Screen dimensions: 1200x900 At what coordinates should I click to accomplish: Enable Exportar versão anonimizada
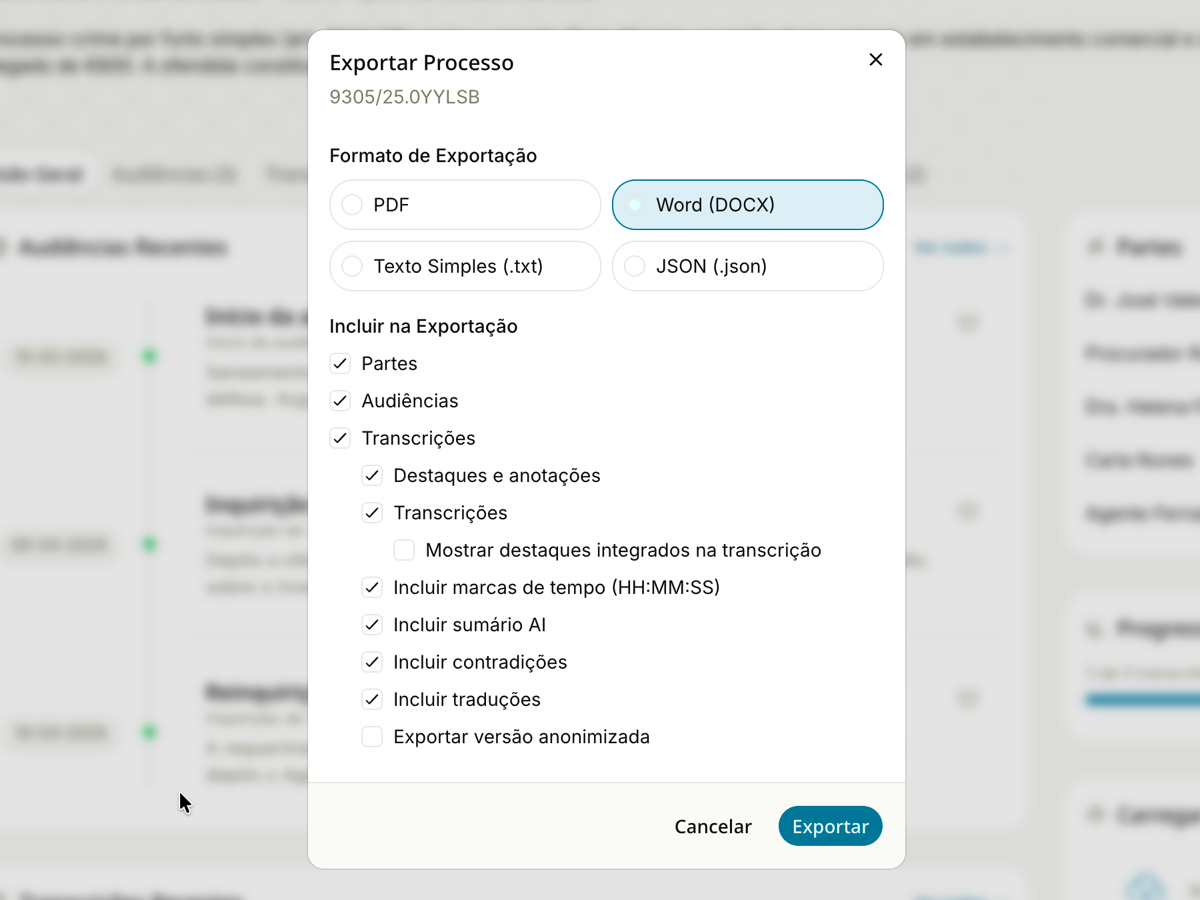tap(372, 737)
